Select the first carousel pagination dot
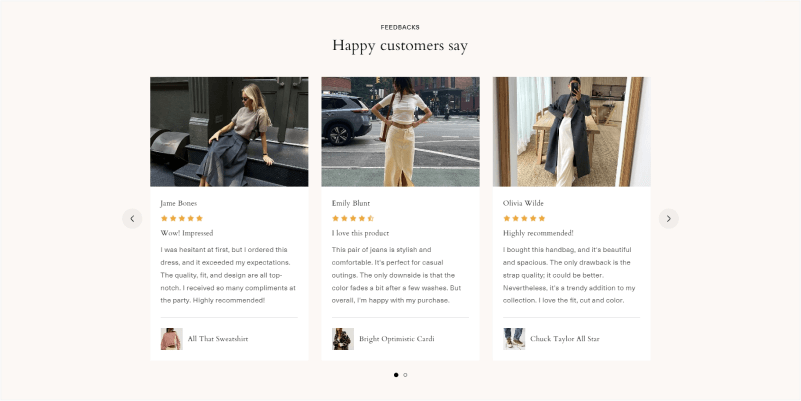 [396, 375]
